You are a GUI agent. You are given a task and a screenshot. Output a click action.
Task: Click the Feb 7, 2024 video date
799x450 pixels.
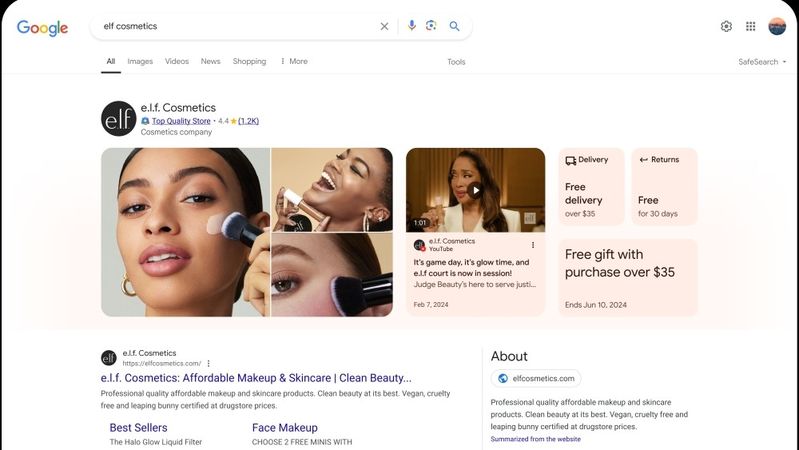point(431,304)
